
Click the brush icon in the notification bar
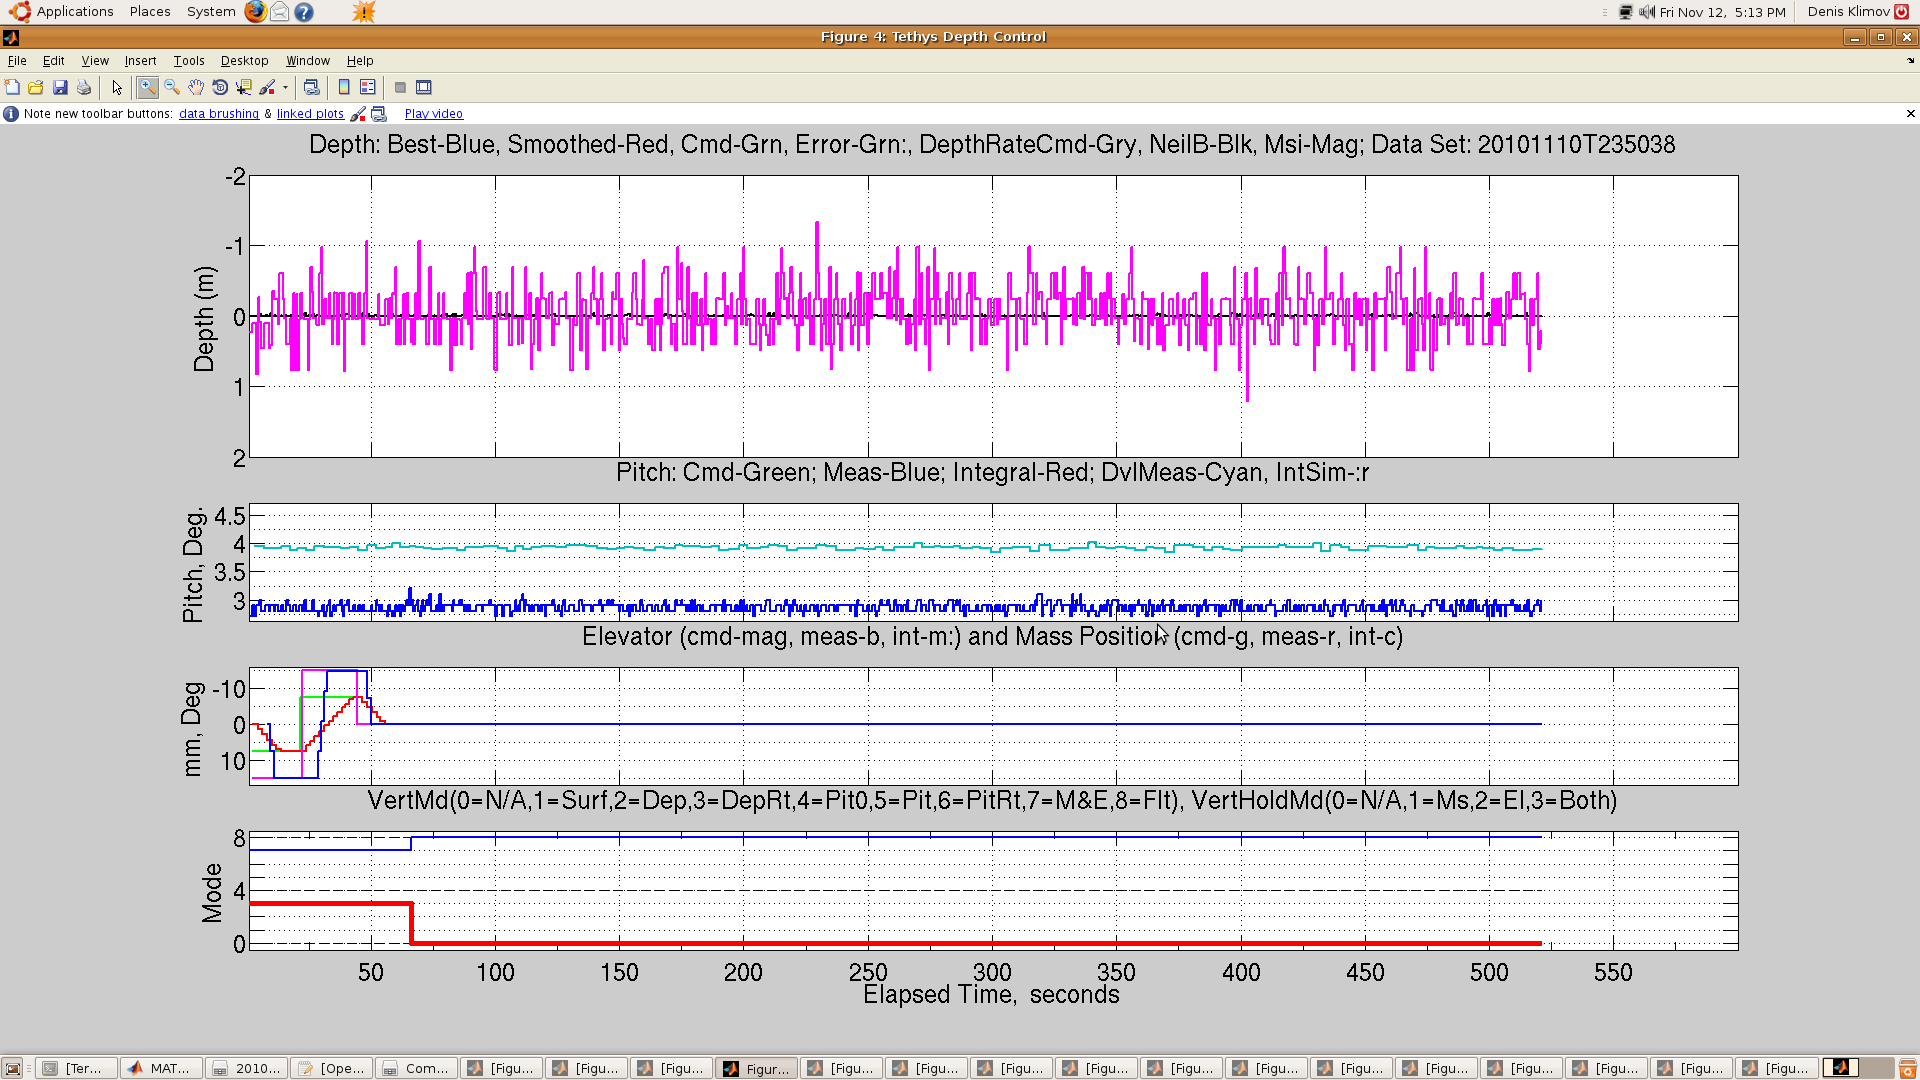358,114
